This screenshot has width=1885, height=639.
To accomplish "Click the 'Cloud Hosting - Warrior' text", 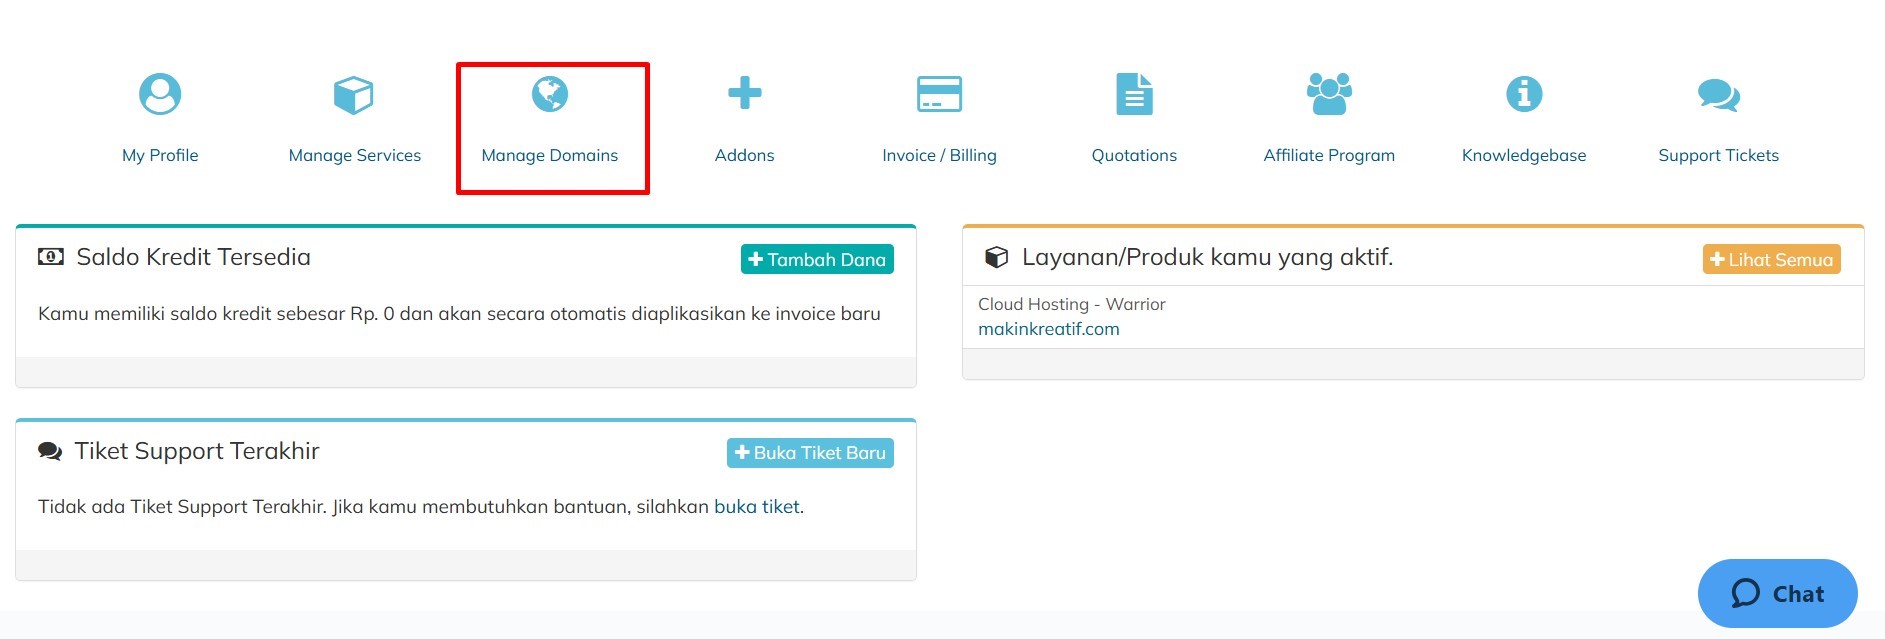I will click(x=1071, y=304).
